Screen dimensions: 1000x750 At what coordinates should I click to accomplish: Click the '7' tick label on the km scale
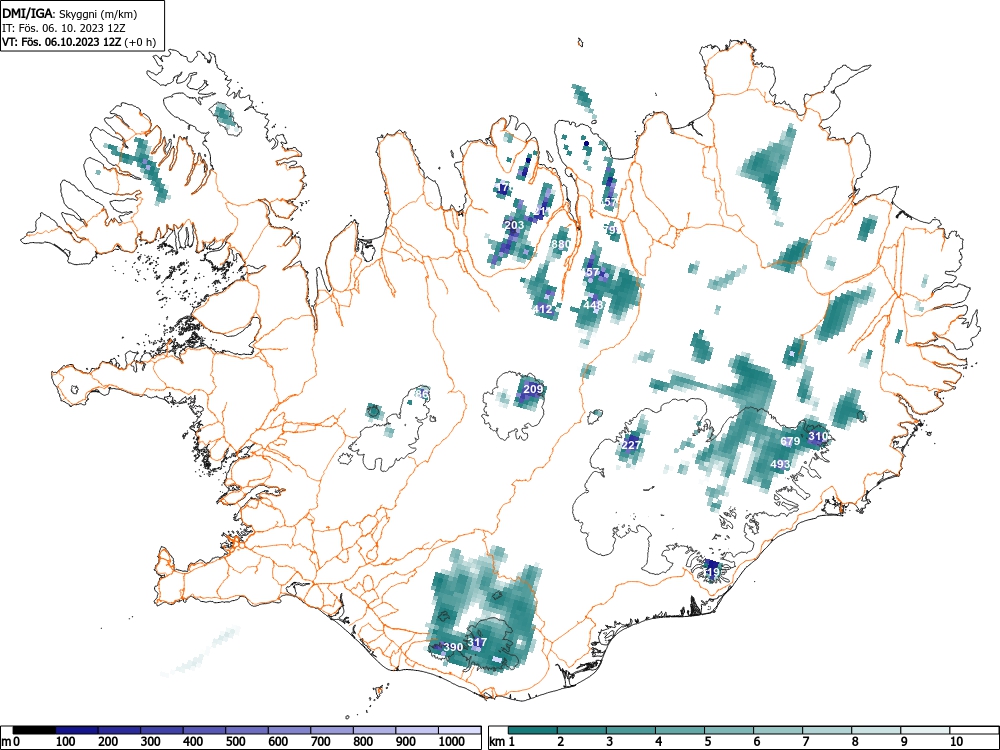(x=805, y=742)
